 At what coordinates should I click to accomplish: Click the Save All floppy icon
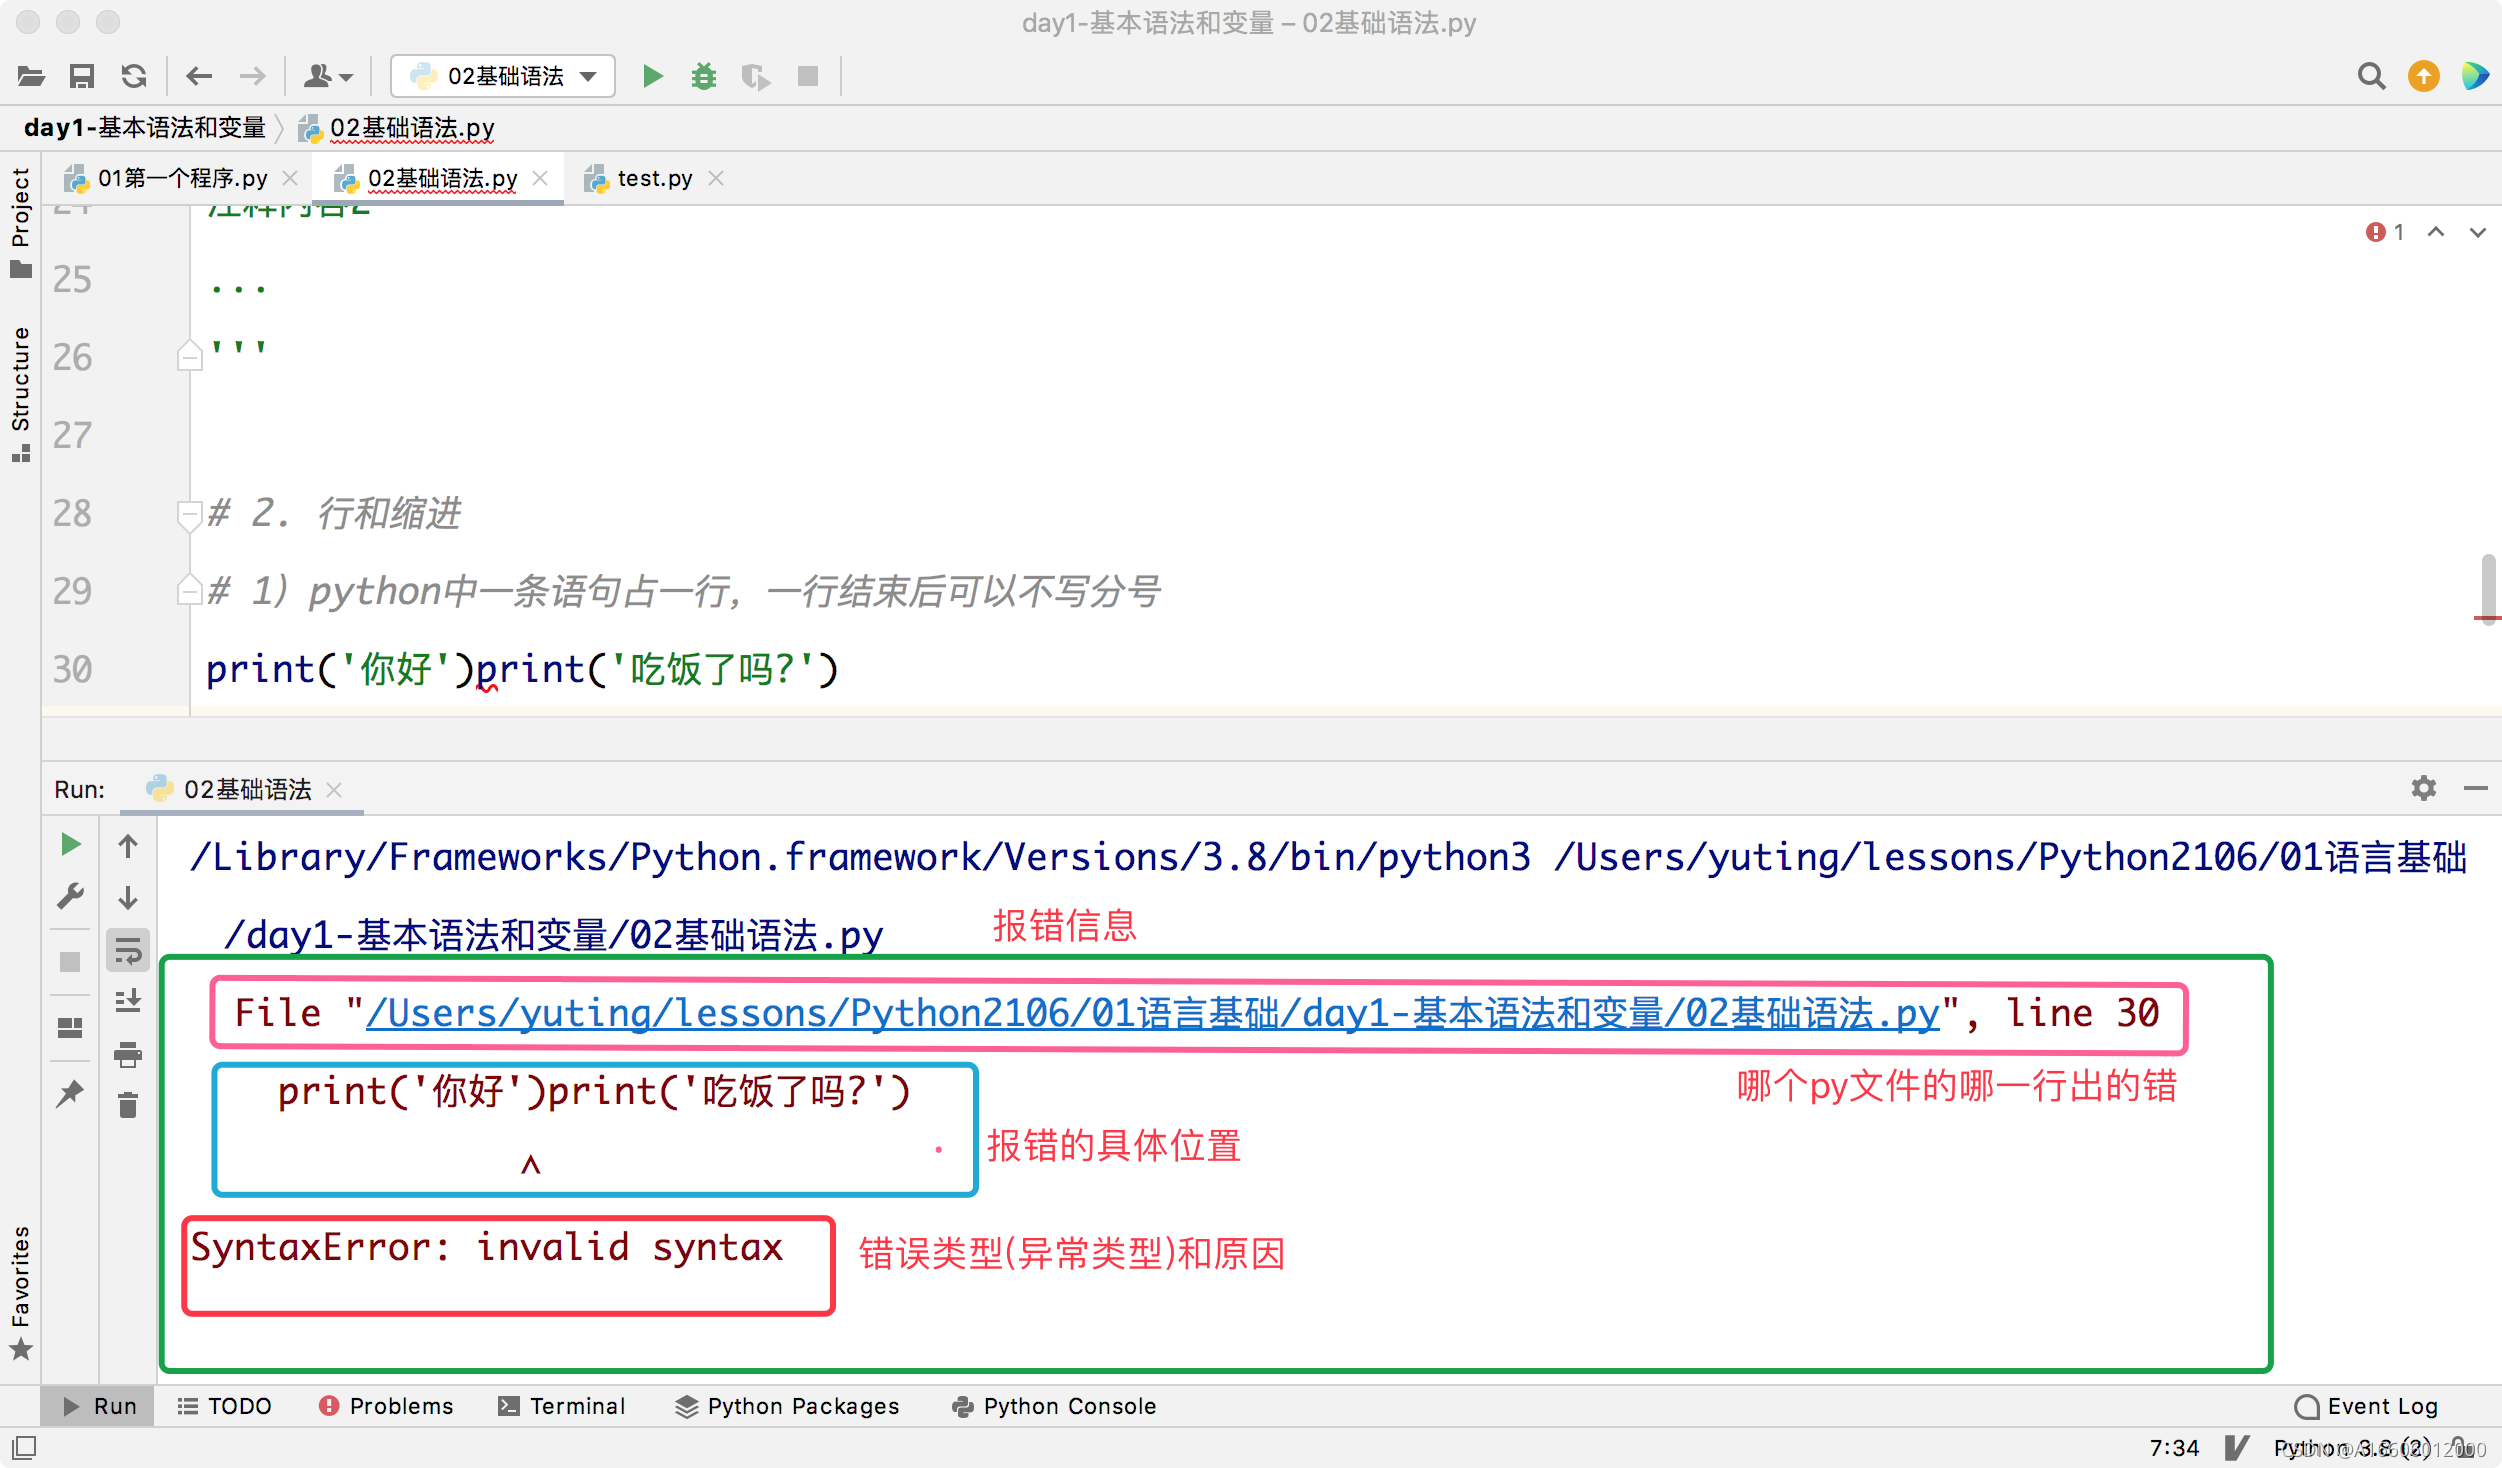pyautogui.click(x=82, y=76)
